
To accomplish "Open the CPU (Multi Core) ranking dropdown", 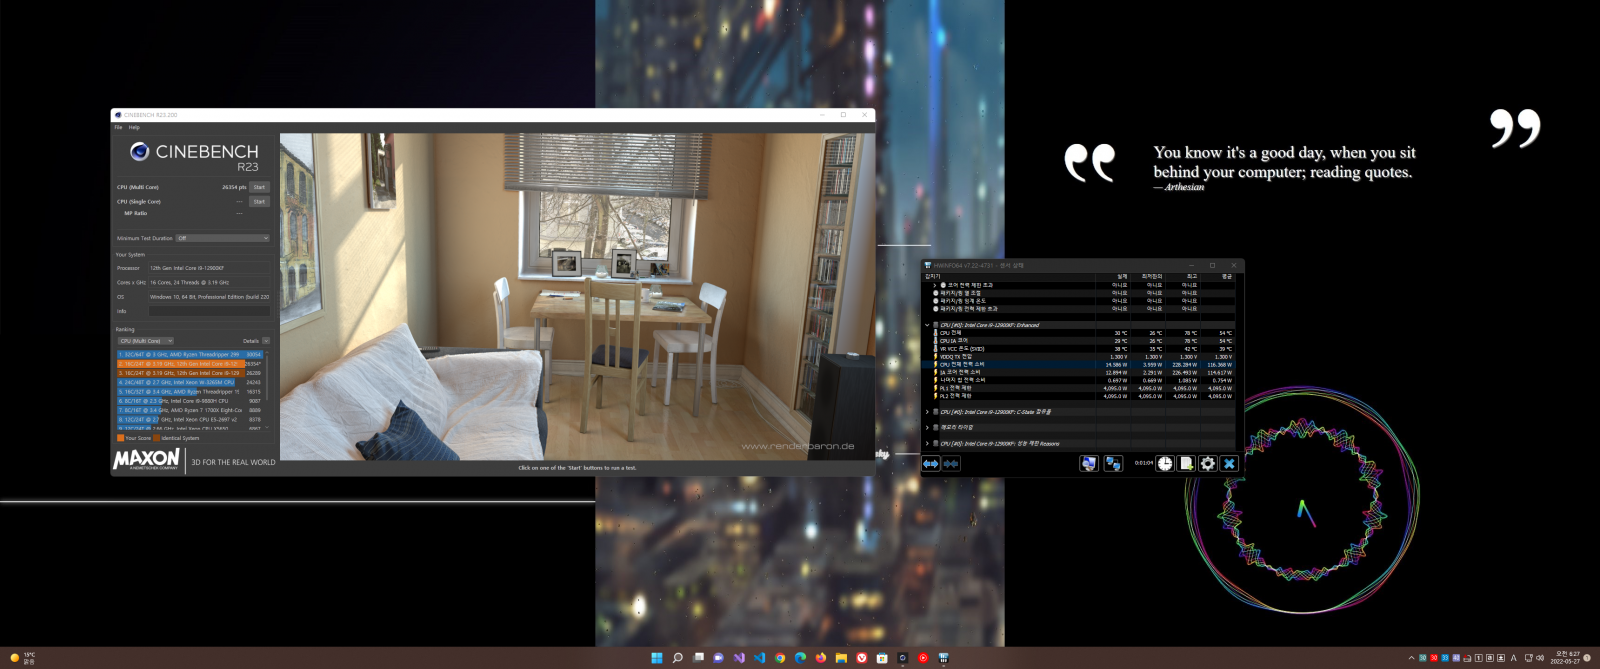I will pos(146,341).
